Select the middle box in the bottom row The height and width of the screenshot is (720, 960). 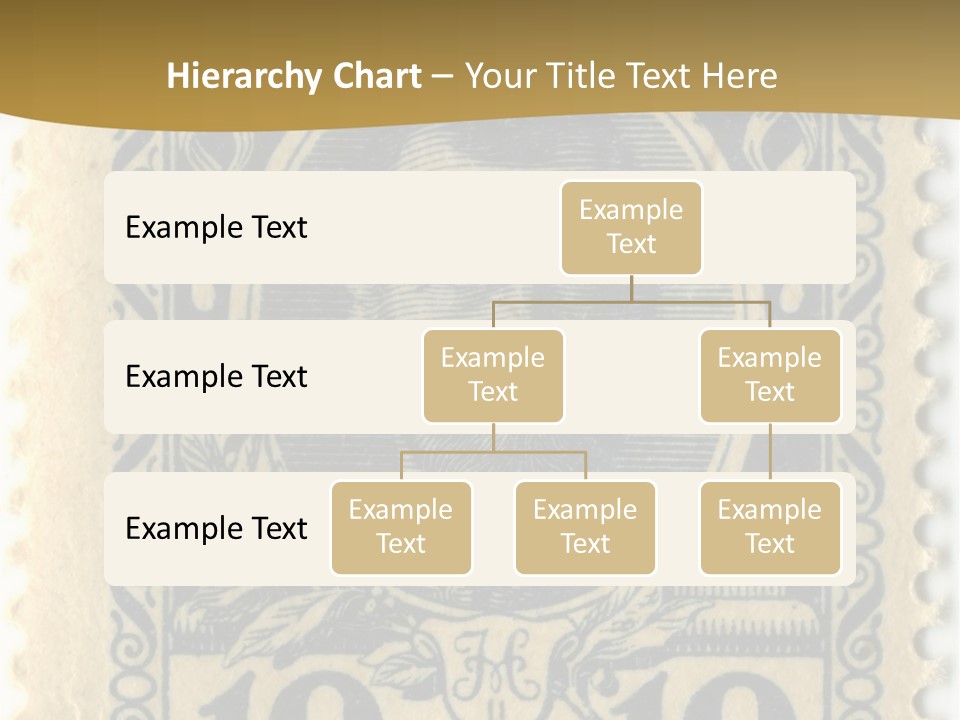(x=585, y=527)
